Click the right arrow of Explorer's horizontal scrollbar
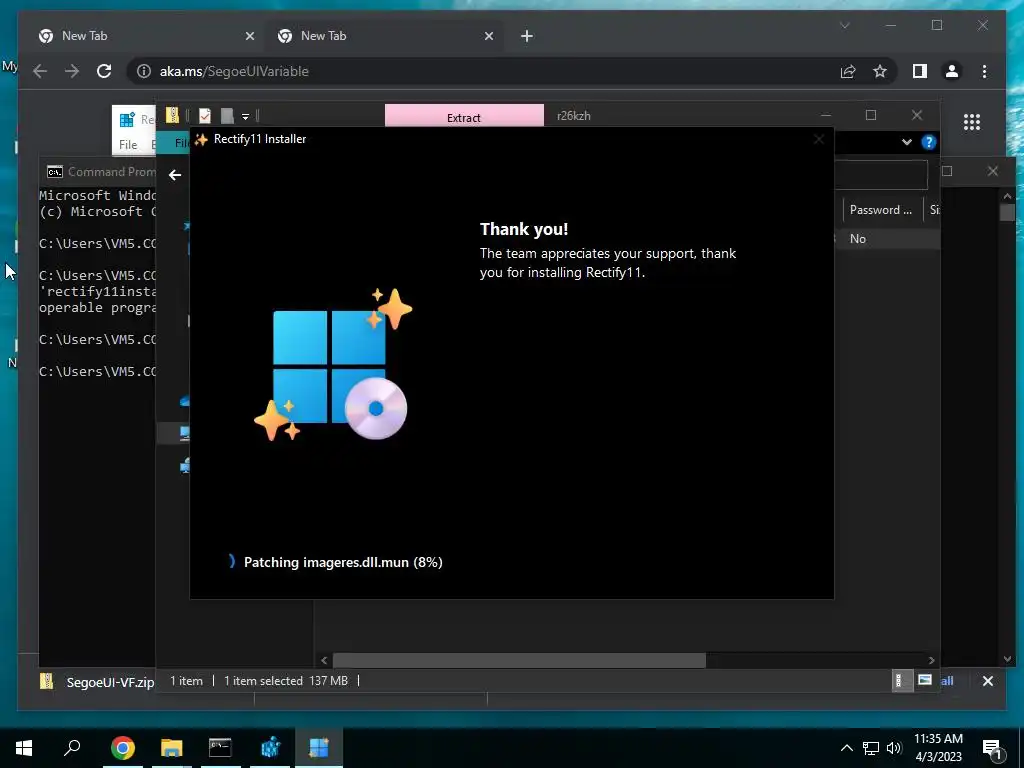 (x=931, y=660)
